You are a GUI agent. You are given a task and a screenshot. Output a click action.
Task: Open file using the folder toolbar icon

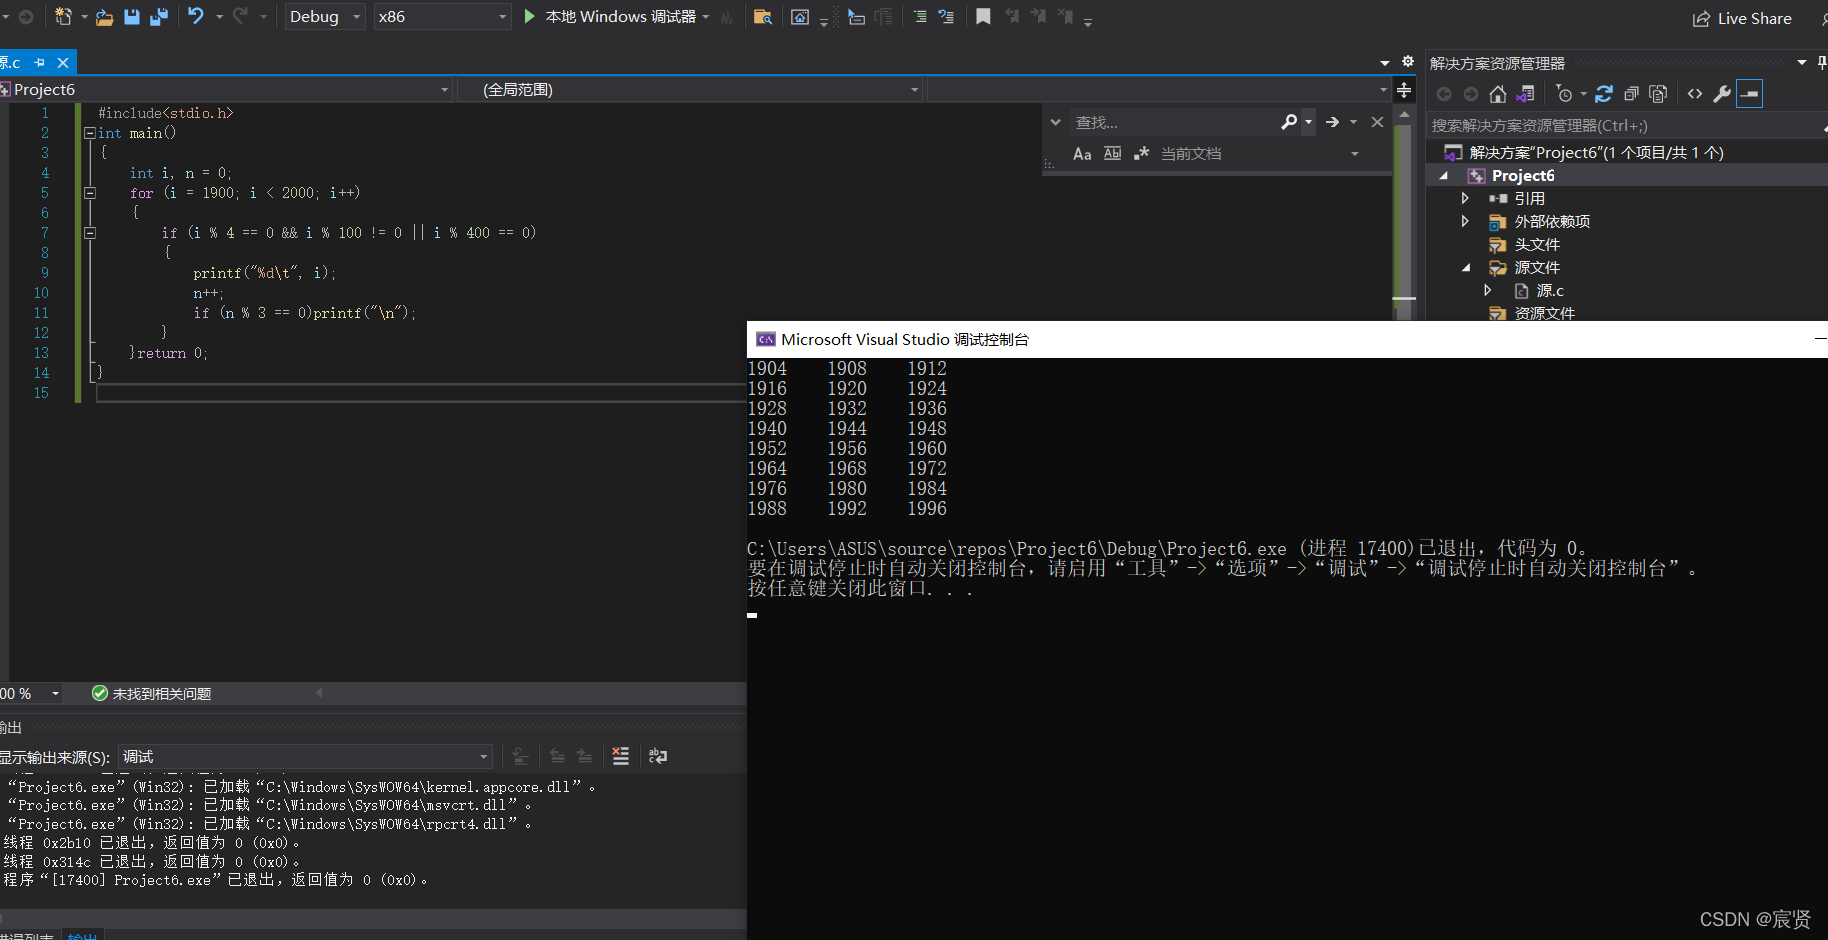click(x=104, y=16)
